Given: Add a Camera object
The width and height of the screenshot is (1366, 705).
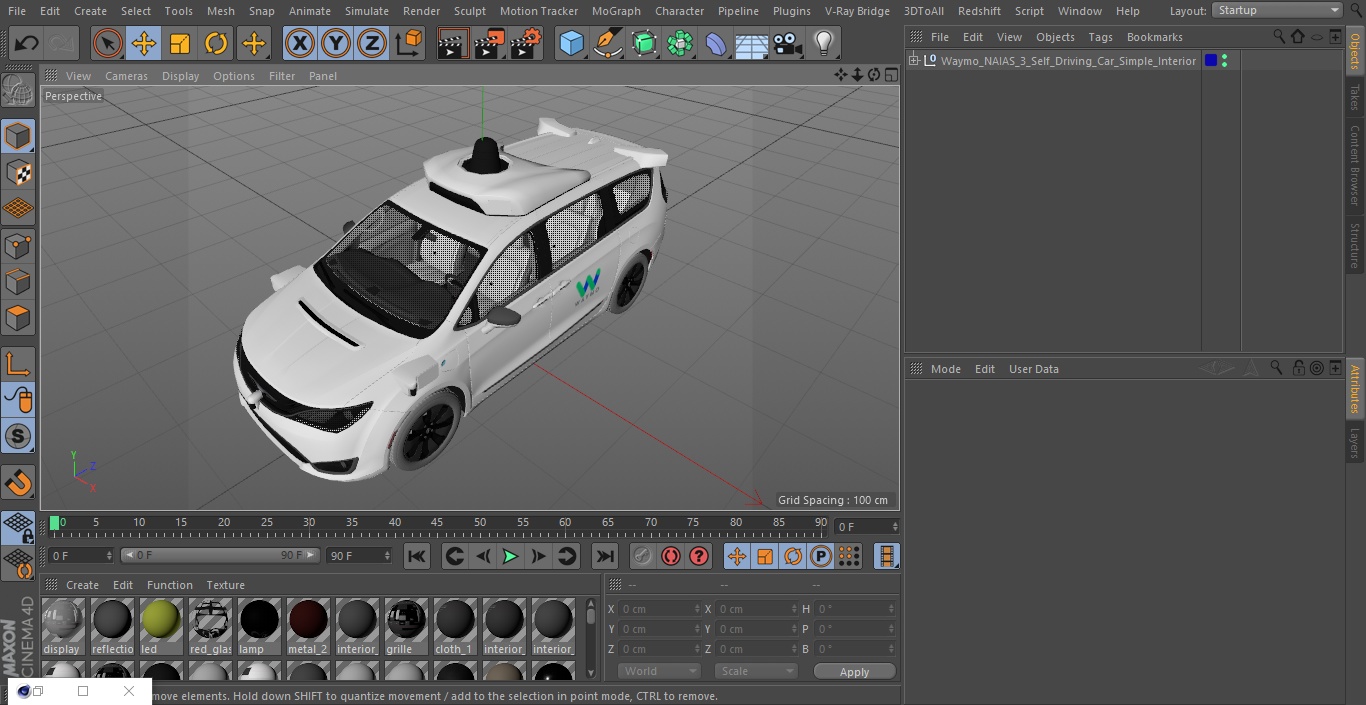Looking at the screenshot, I should click(x=787, y=43).
